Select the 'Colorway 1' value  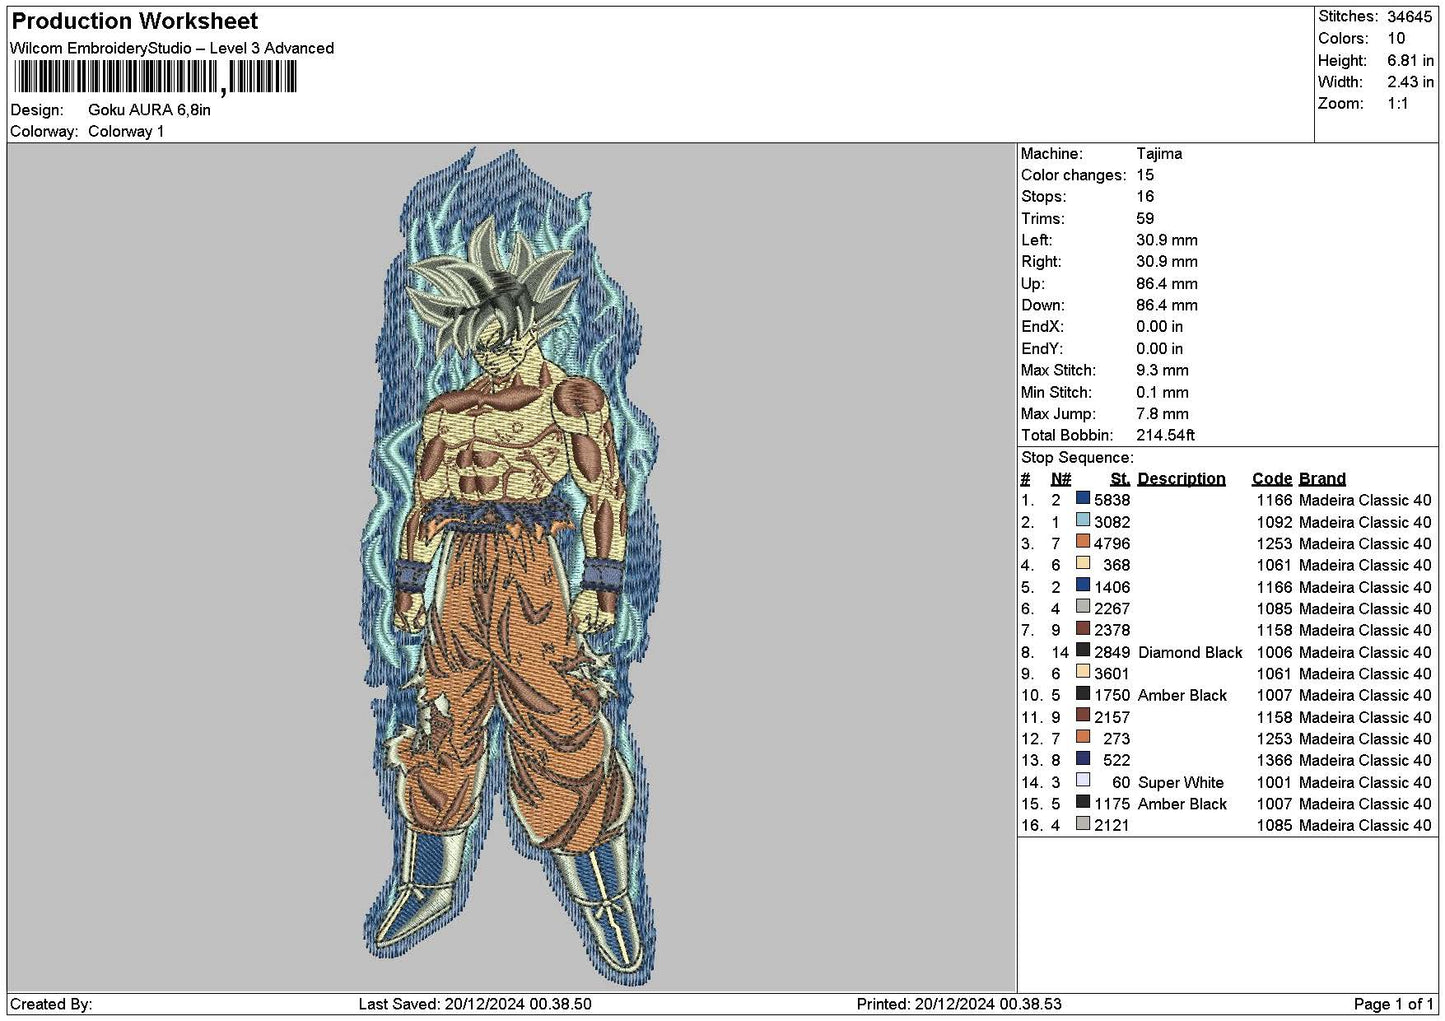[x=126, y=132]
